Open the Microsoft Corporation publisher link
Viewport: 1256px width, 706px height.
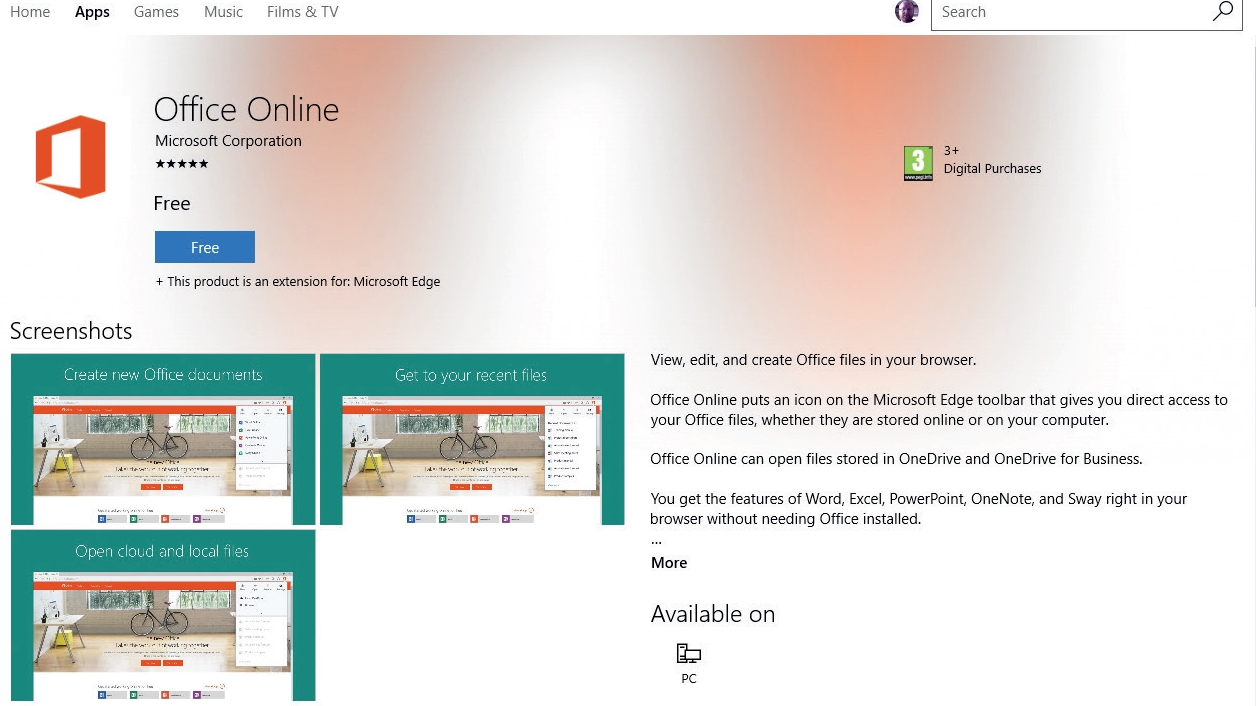(228, 141)
